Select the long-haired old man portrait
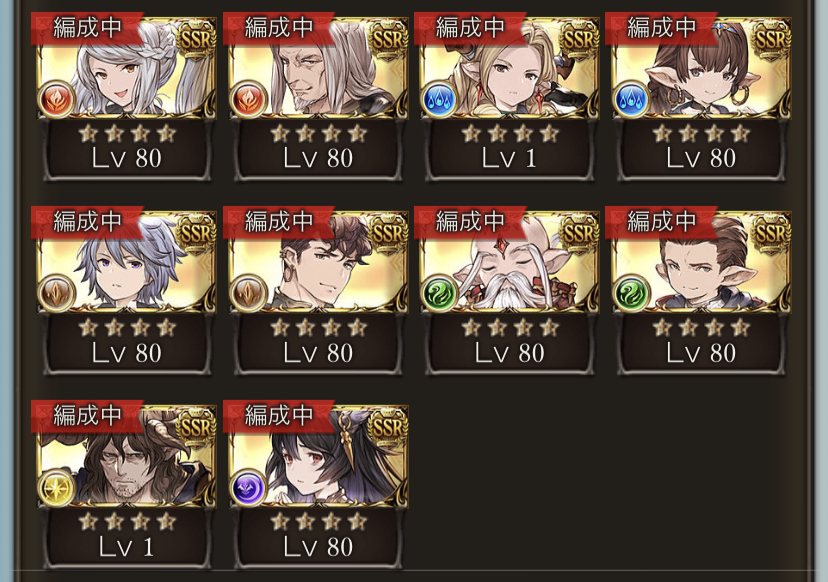The height and width of the screenshot is (582, 828). point(318,68)
